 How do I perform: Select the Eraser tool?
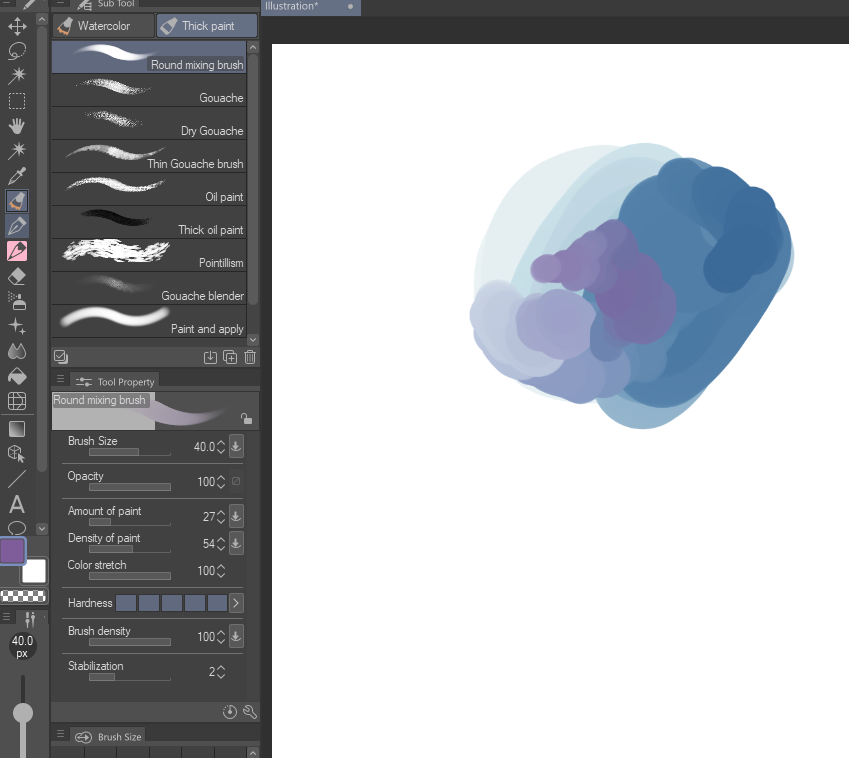17,276
